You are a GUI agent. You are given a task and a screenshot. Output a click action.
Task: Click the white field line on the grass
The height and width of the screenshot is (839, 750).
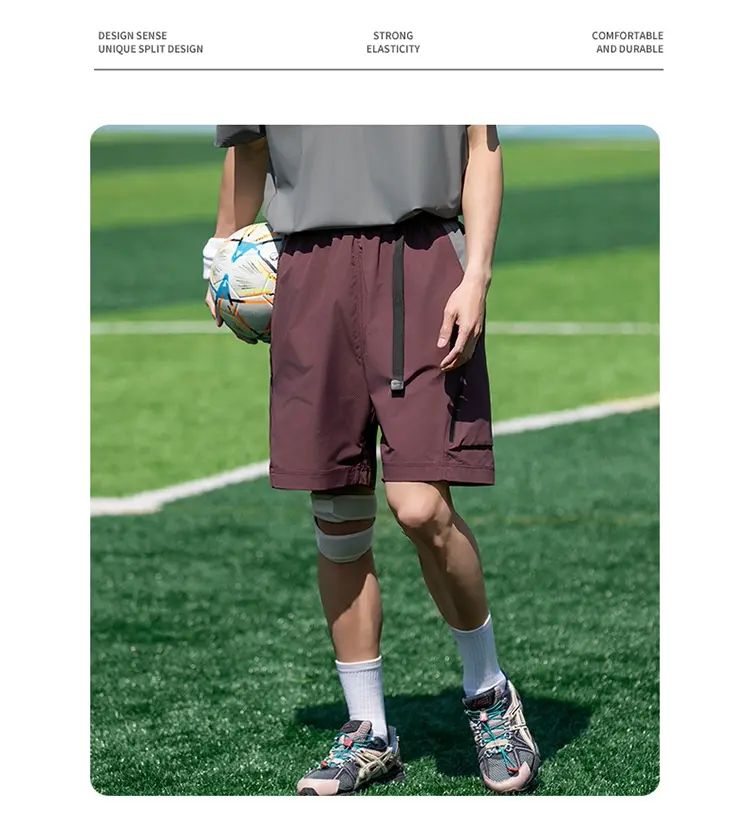[x=374, y=455]
